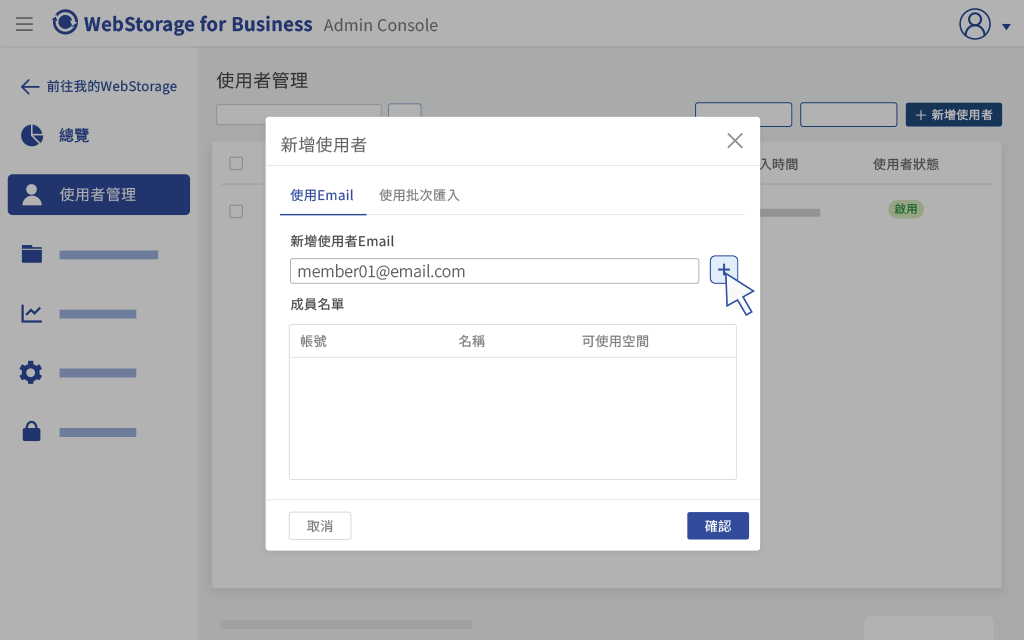Add the email with the plus button

pos(724,270)
